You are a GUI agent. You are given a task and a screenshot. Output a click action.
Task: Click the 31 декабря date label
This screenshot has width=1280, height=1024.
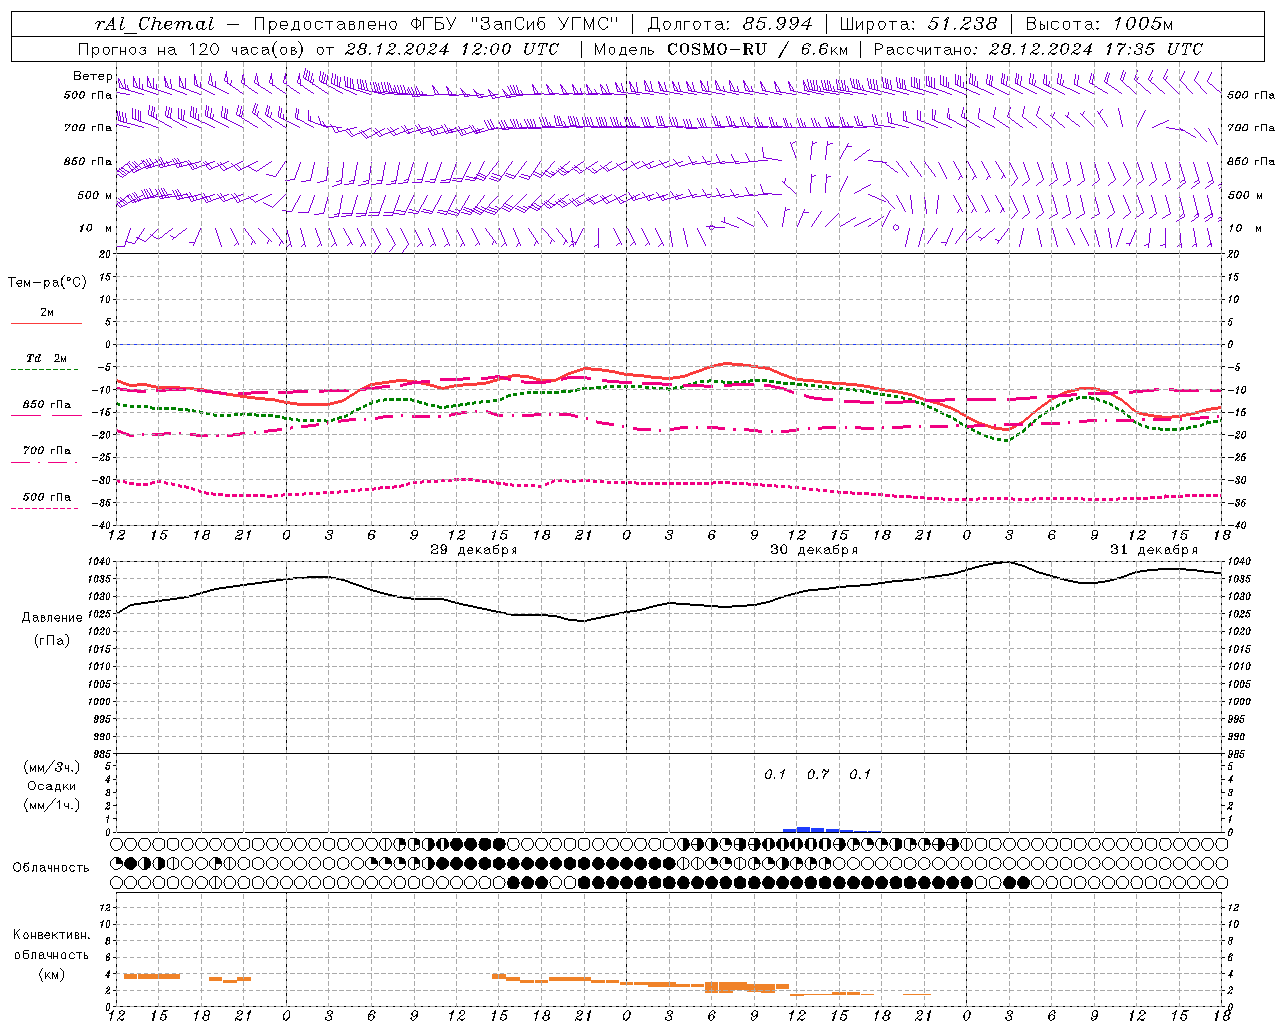pos(1154,550)
